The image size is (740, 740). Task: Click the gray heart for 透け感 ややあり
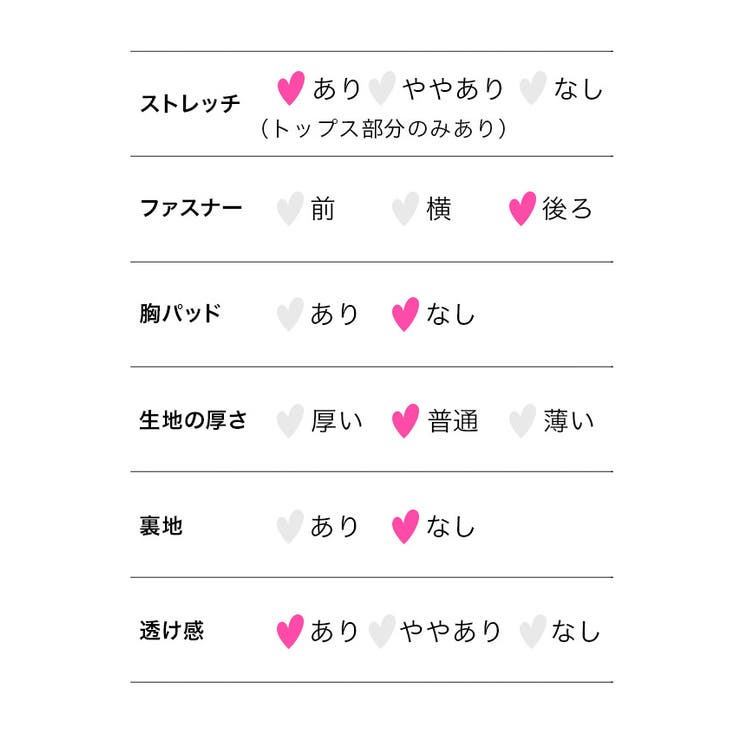pyautogui.click(x=382, y=631)
